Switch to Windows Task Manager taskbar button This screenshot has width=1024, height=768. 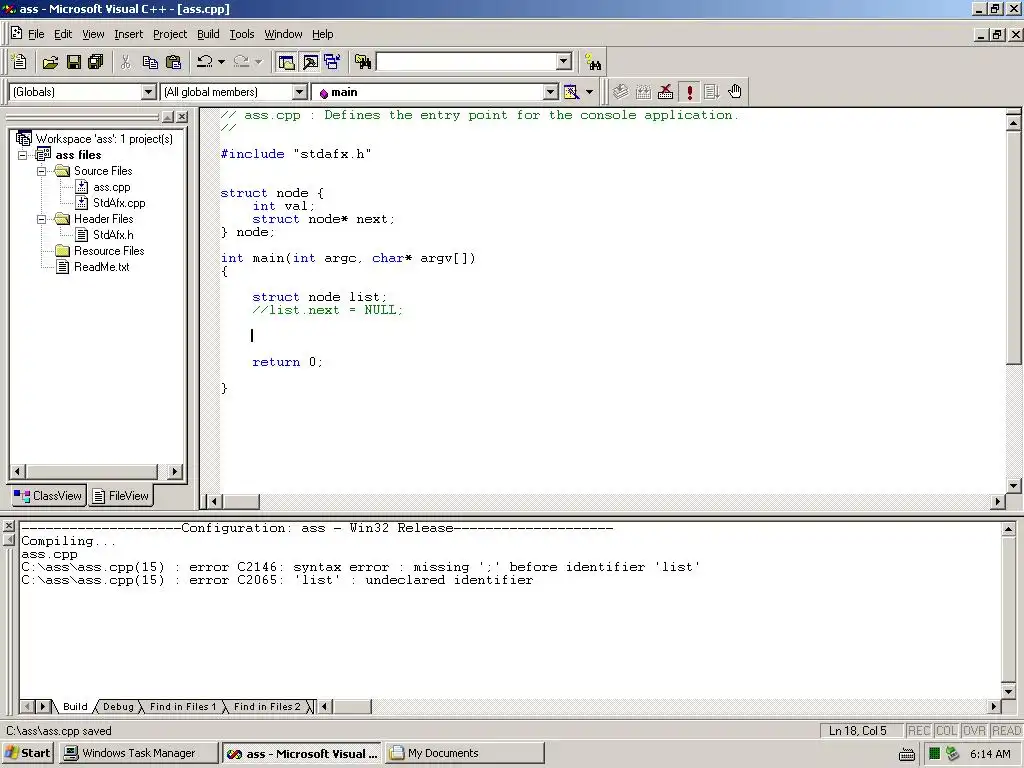137,753
